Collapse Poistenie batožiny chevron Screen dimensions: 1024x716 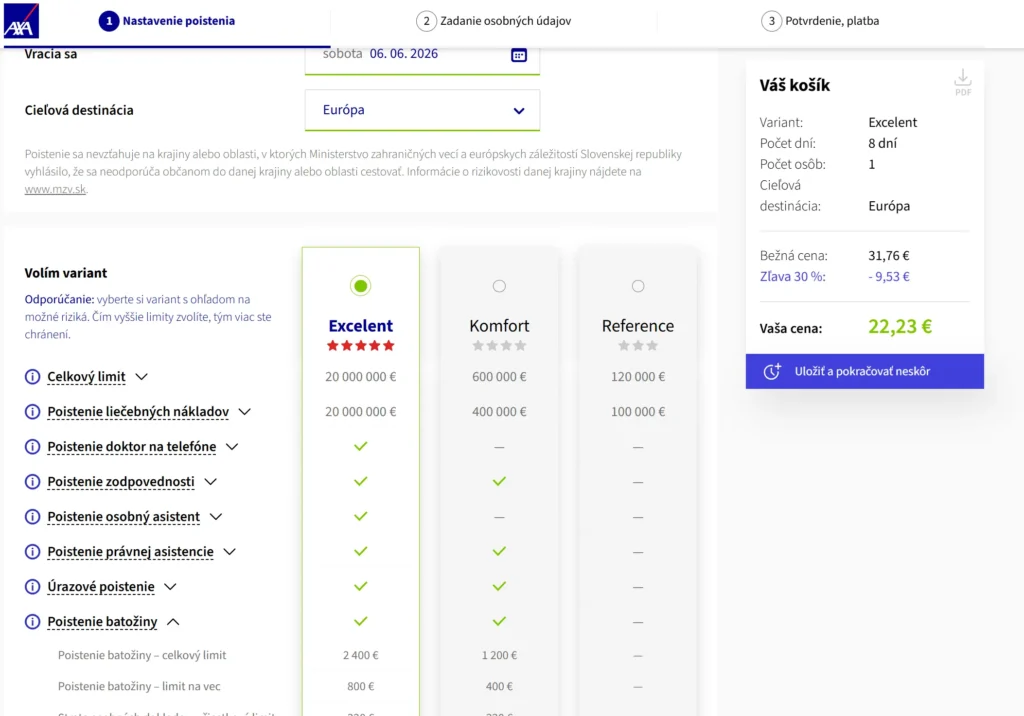[x=173, y=621]
